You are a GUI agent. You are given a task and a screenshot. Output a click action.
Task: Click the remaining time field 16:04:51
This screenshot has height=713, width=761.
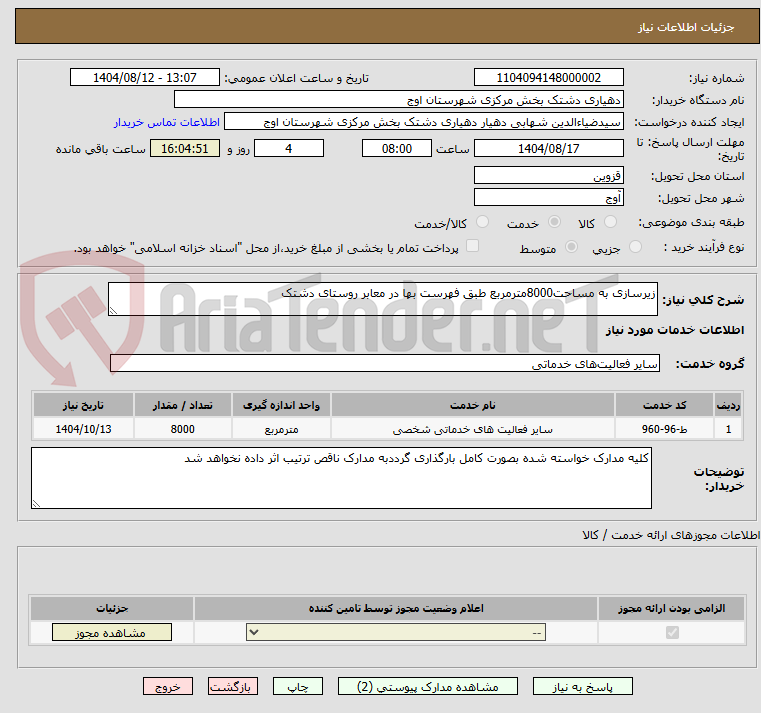(185, 149)
